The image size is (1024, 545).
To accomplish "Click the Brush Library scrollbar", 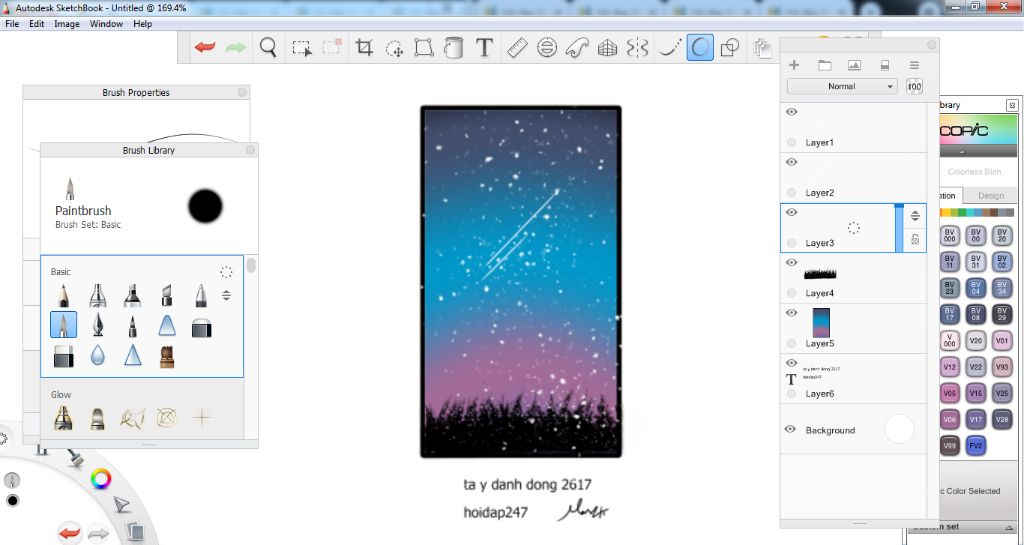I will coord(251,266).
